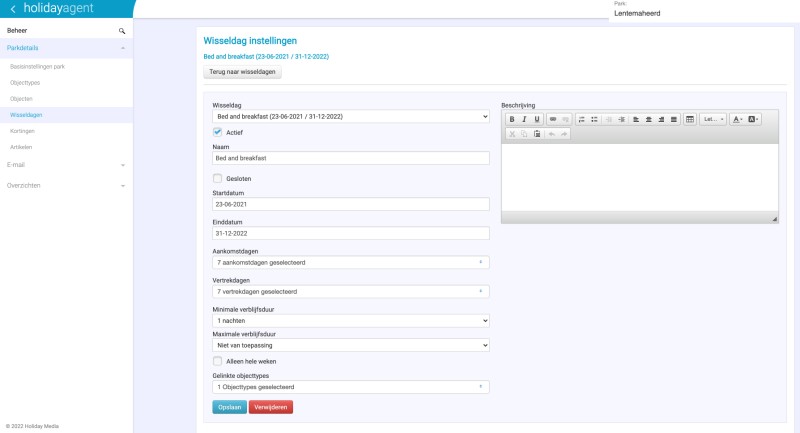Click the Wisseldag instellingen heading

(x=250, y=41)
